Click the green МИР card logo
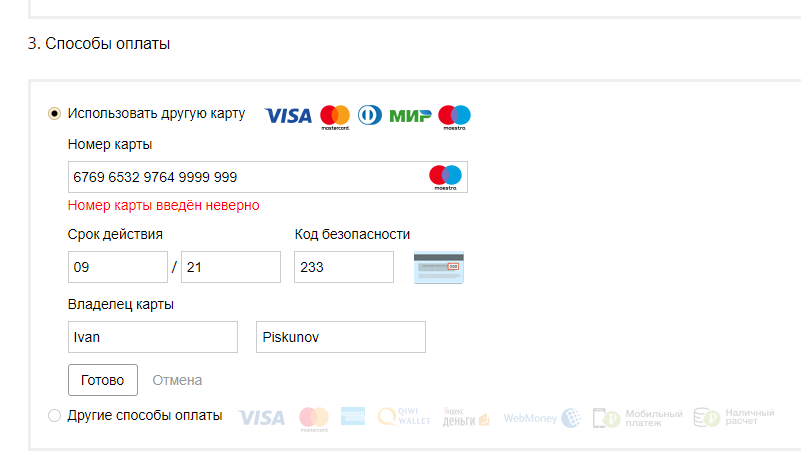 point(410,116)
